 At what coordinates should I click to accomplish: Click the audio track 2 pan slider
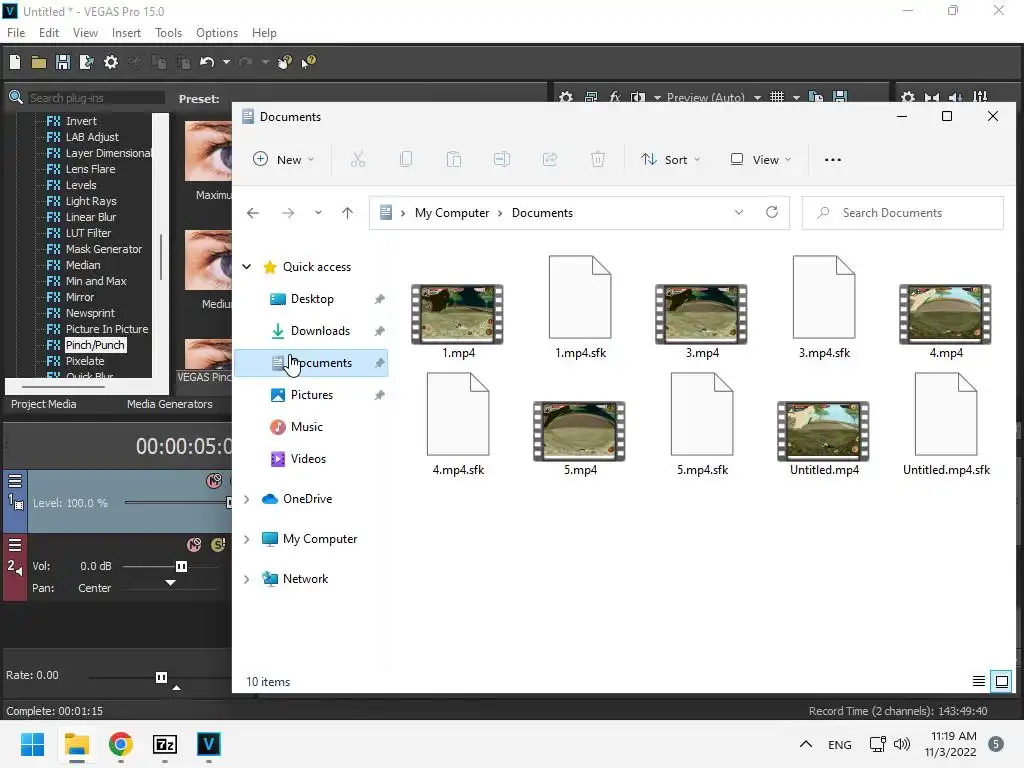click(x=170, y=583)
